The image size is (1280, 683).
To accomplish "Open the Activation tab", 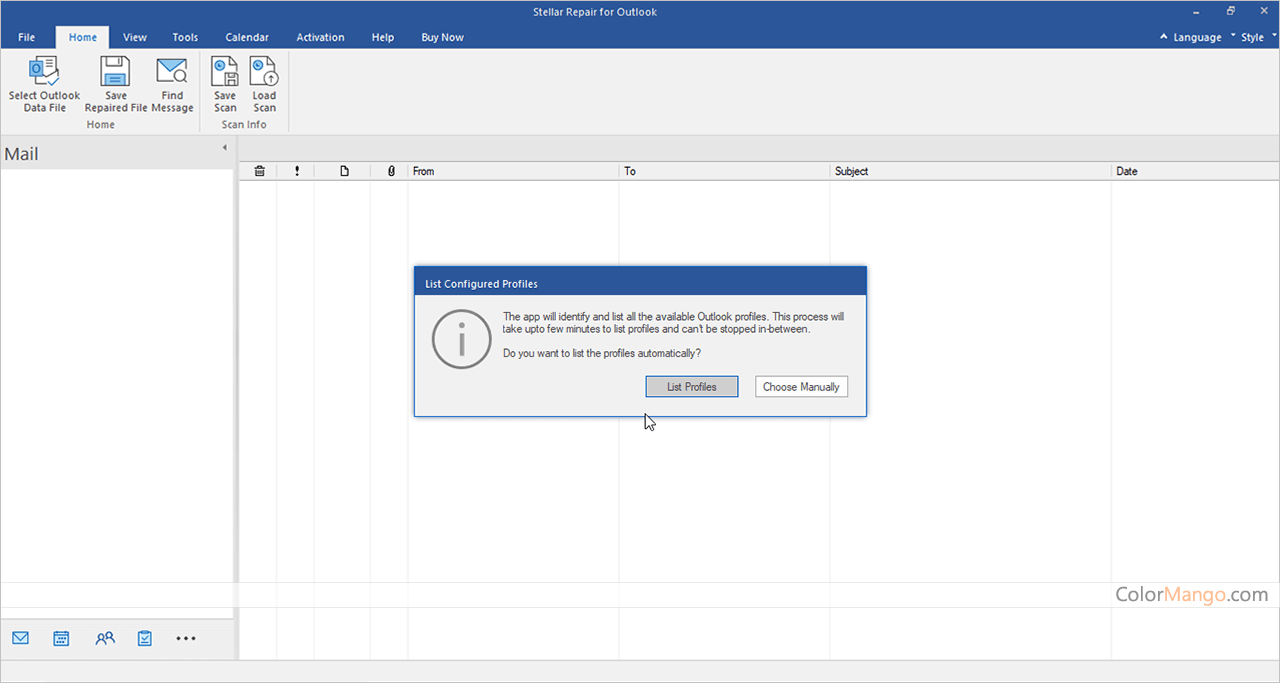I will click(x=320, y=37).
